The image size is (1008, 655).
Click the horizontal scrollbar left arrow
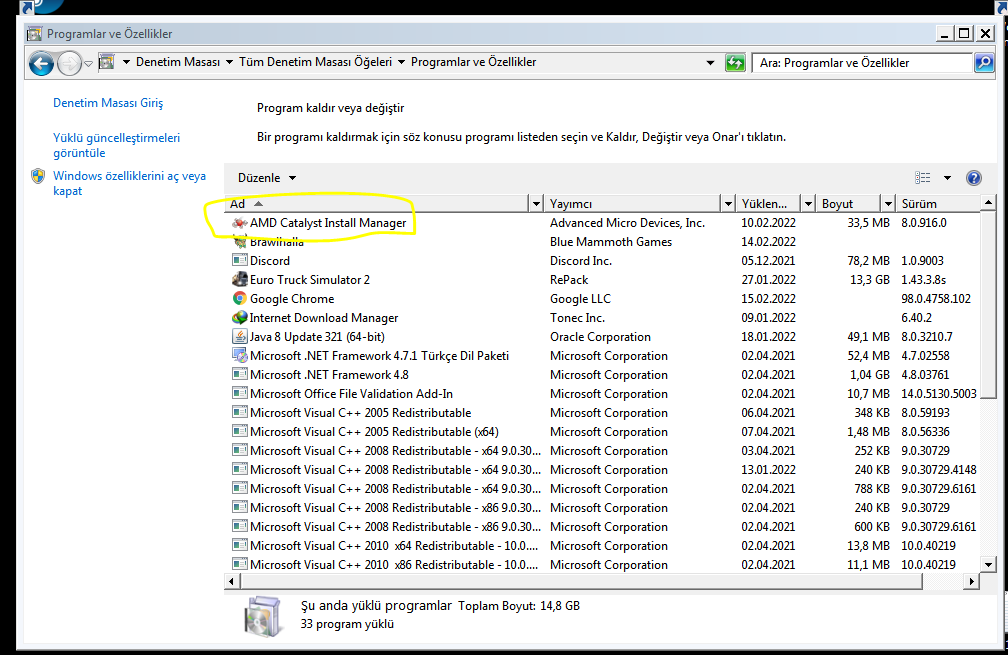pyautogui.click(x=232, y=581)
